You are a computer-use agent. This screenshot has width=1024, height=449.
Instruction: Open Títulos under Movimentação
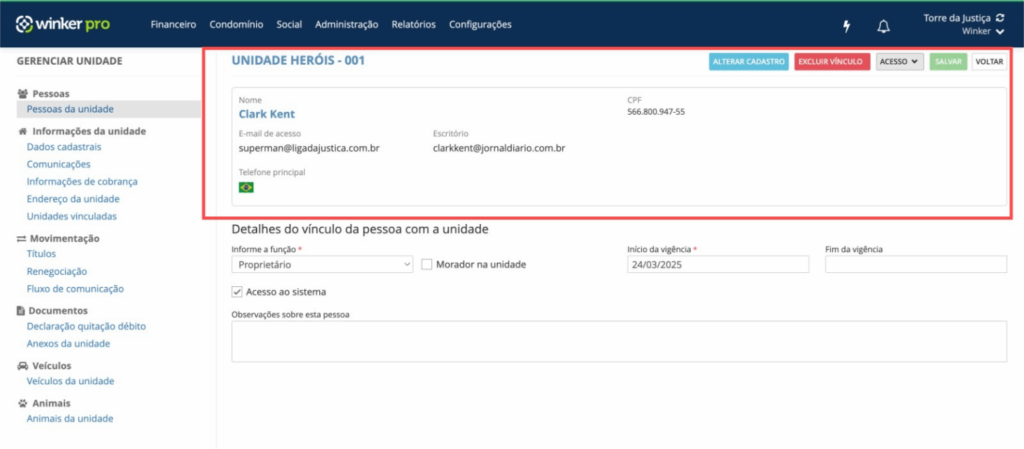pos(41,254)
